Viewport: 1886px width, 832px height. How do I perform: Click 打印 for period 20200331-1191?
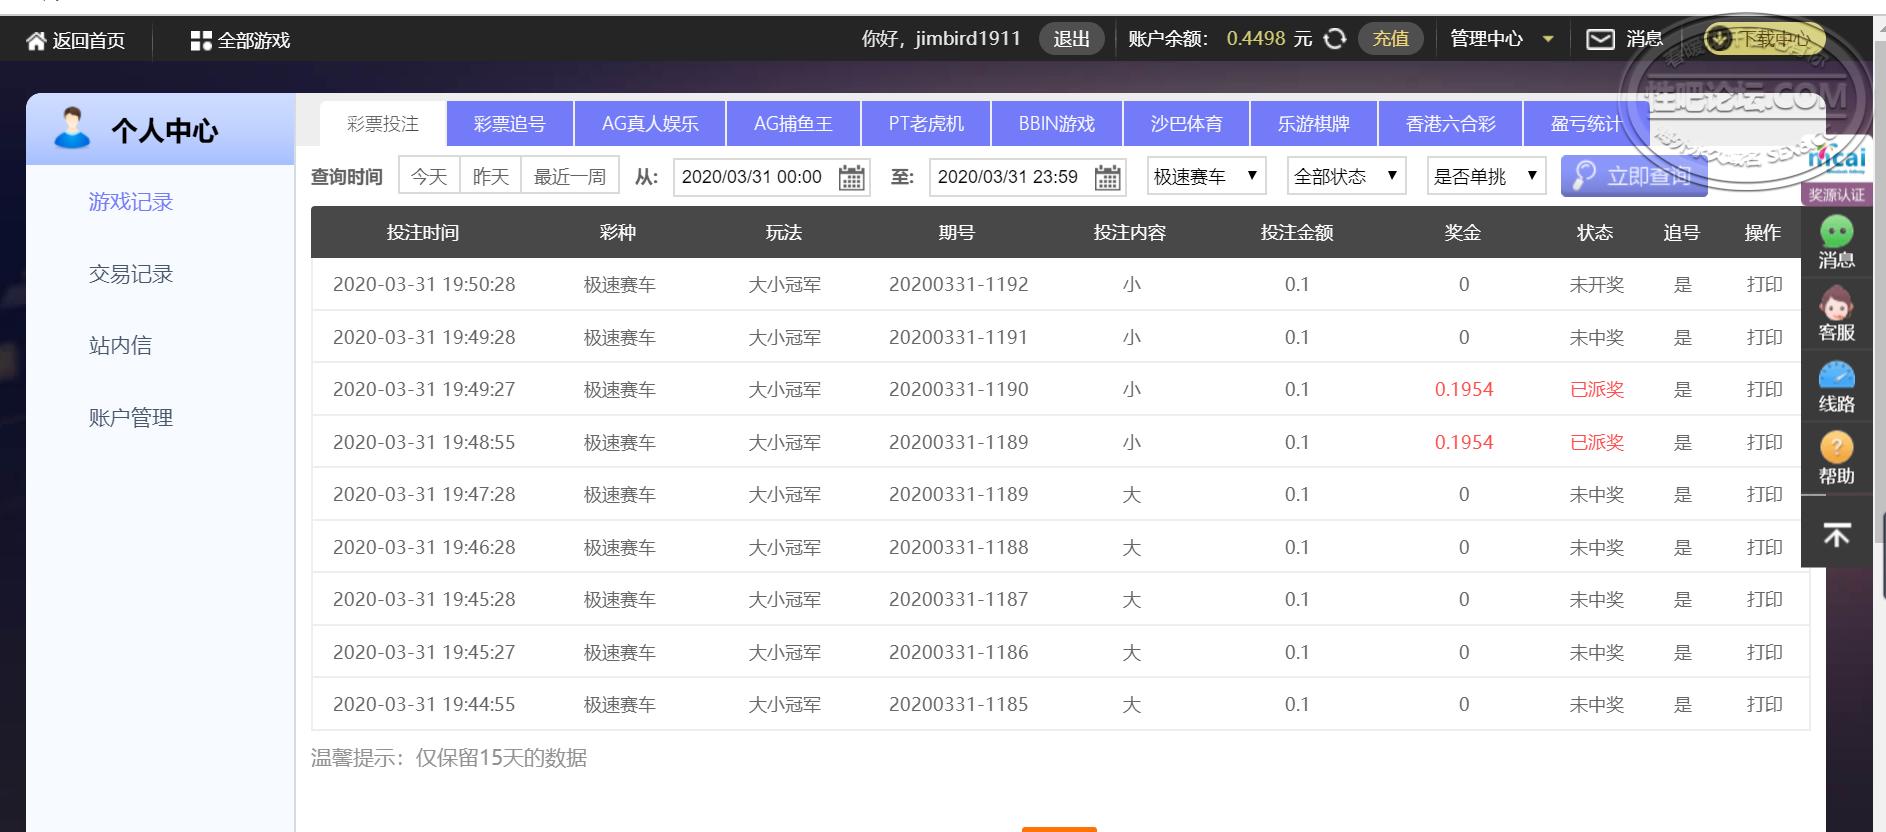(x=1764, y=338)
